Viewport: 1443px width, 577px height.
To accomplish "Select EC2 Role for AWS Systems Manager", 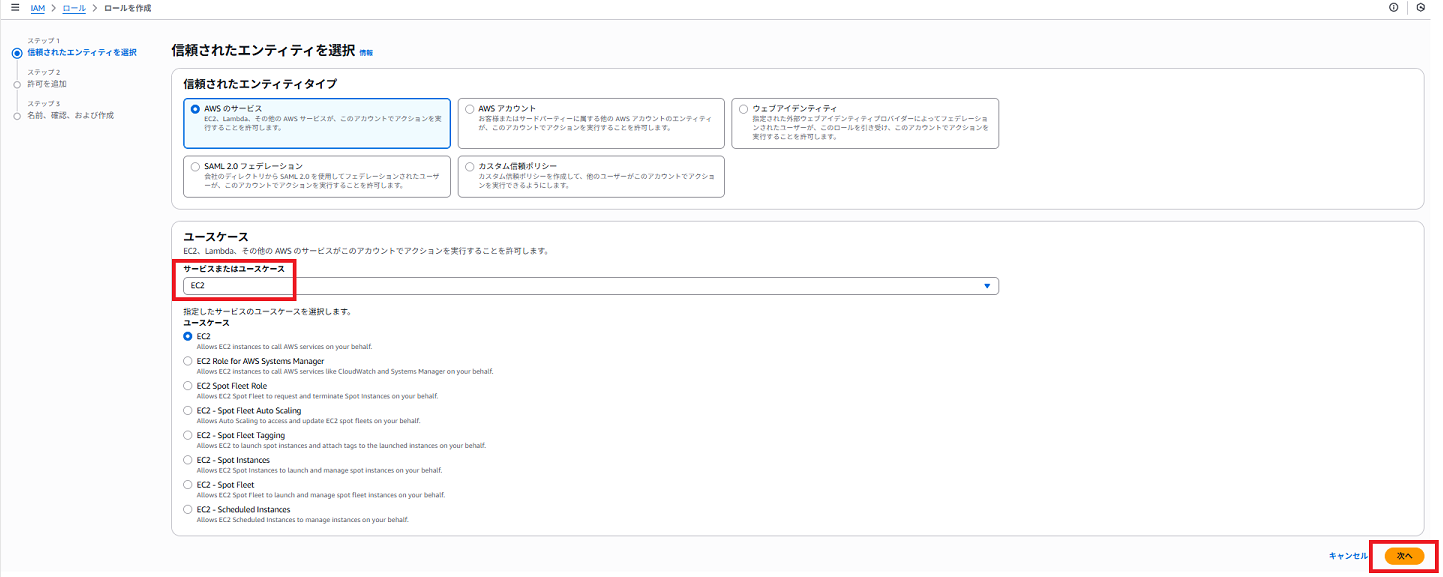I will pos(188,361).
